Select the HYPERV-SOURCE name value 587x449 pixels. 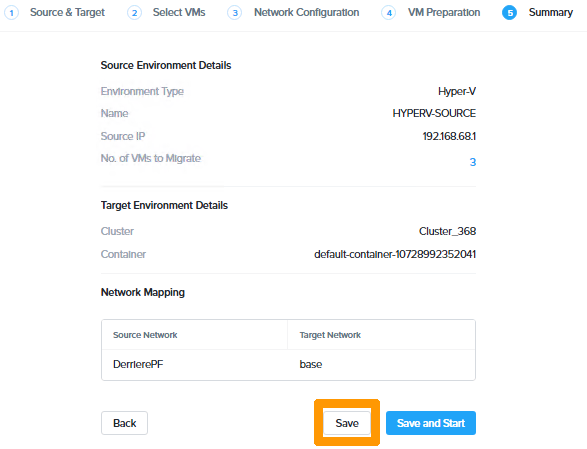coord(434,113)
